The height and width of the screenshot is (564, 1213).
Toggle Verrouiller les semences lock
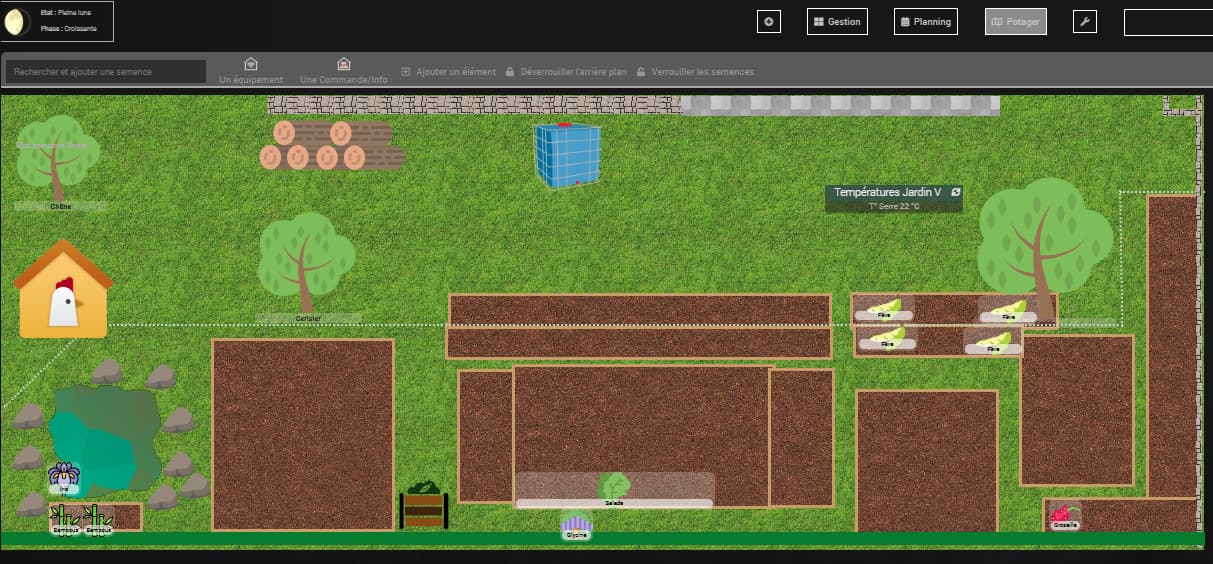click(x=695, y=72)
